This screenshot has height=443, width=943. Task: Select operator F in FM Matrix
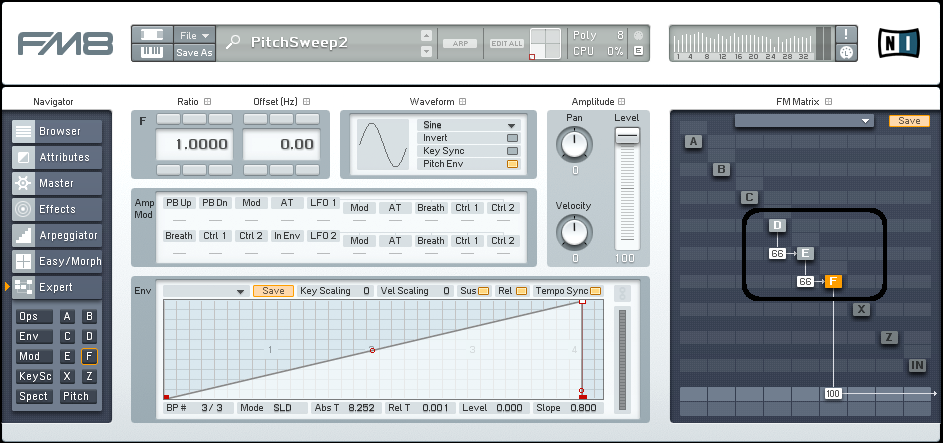[x=834, y=281]
